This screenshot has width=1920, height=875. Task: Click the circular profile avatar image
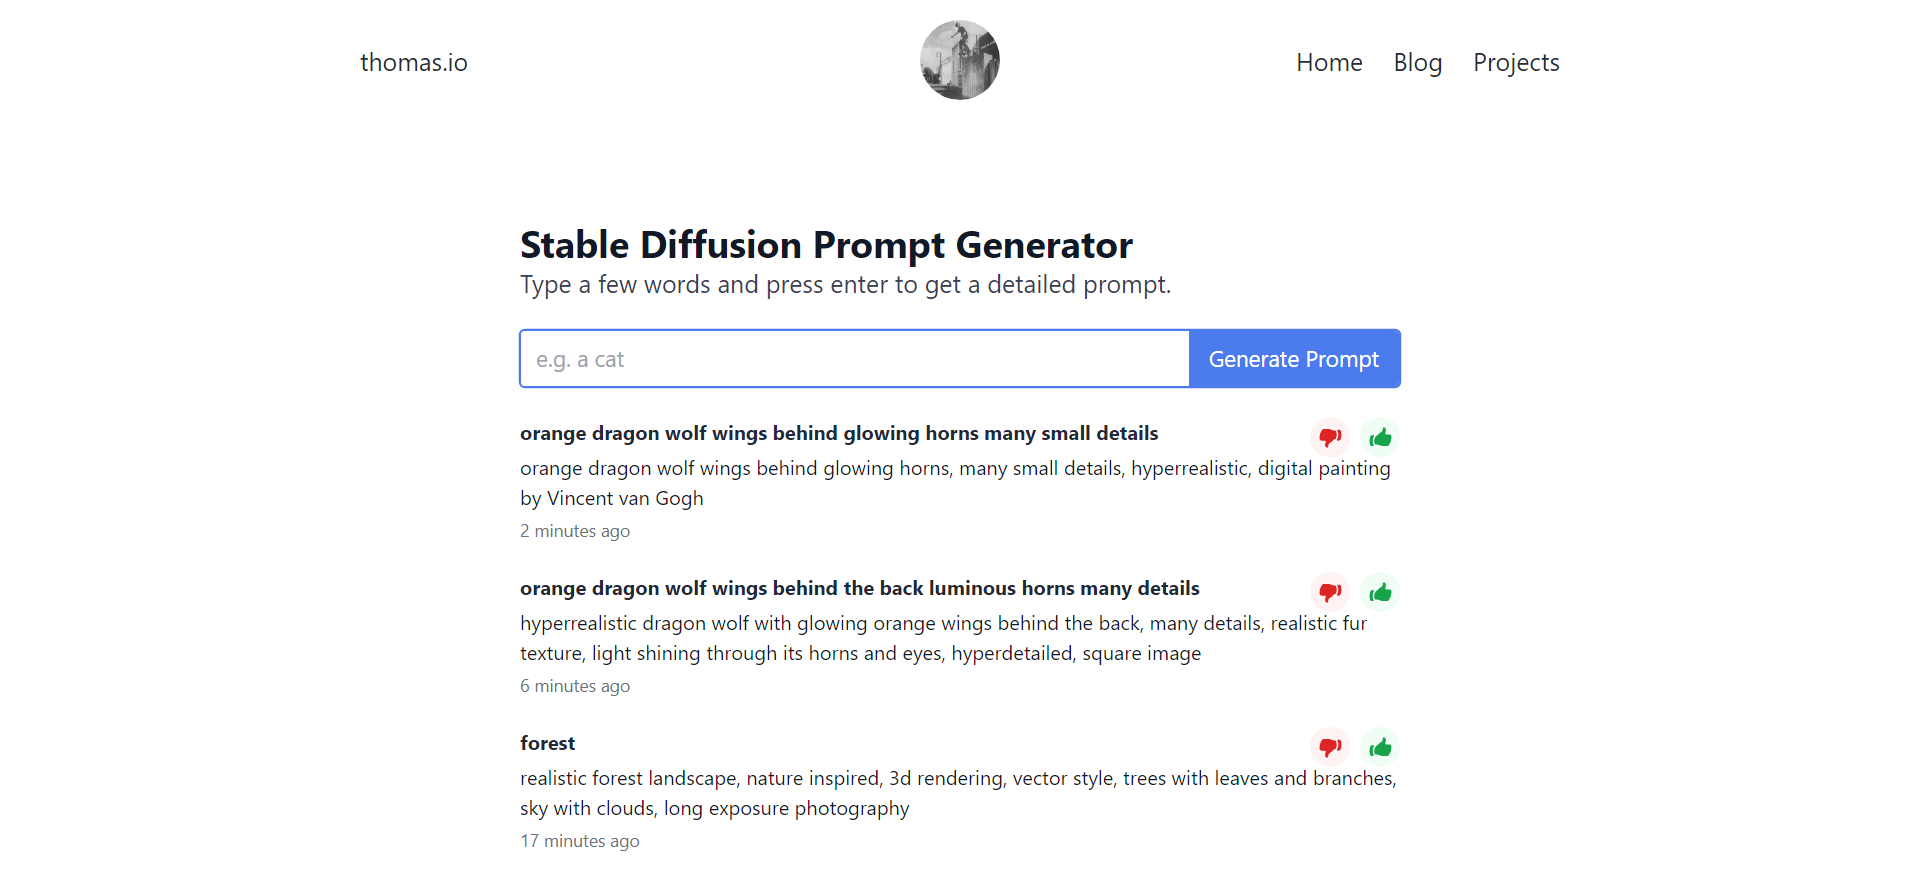tap(959, 60)
